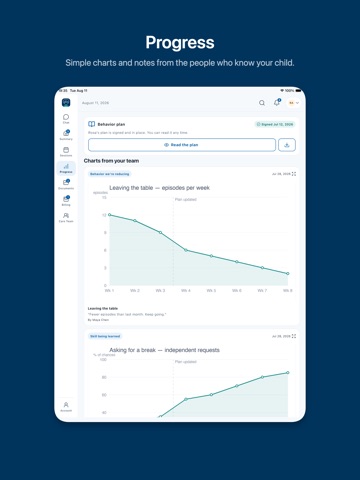Open Care Team in the sidebar
This screenshot has width=360, height=480.
click(x=66, y=217)
